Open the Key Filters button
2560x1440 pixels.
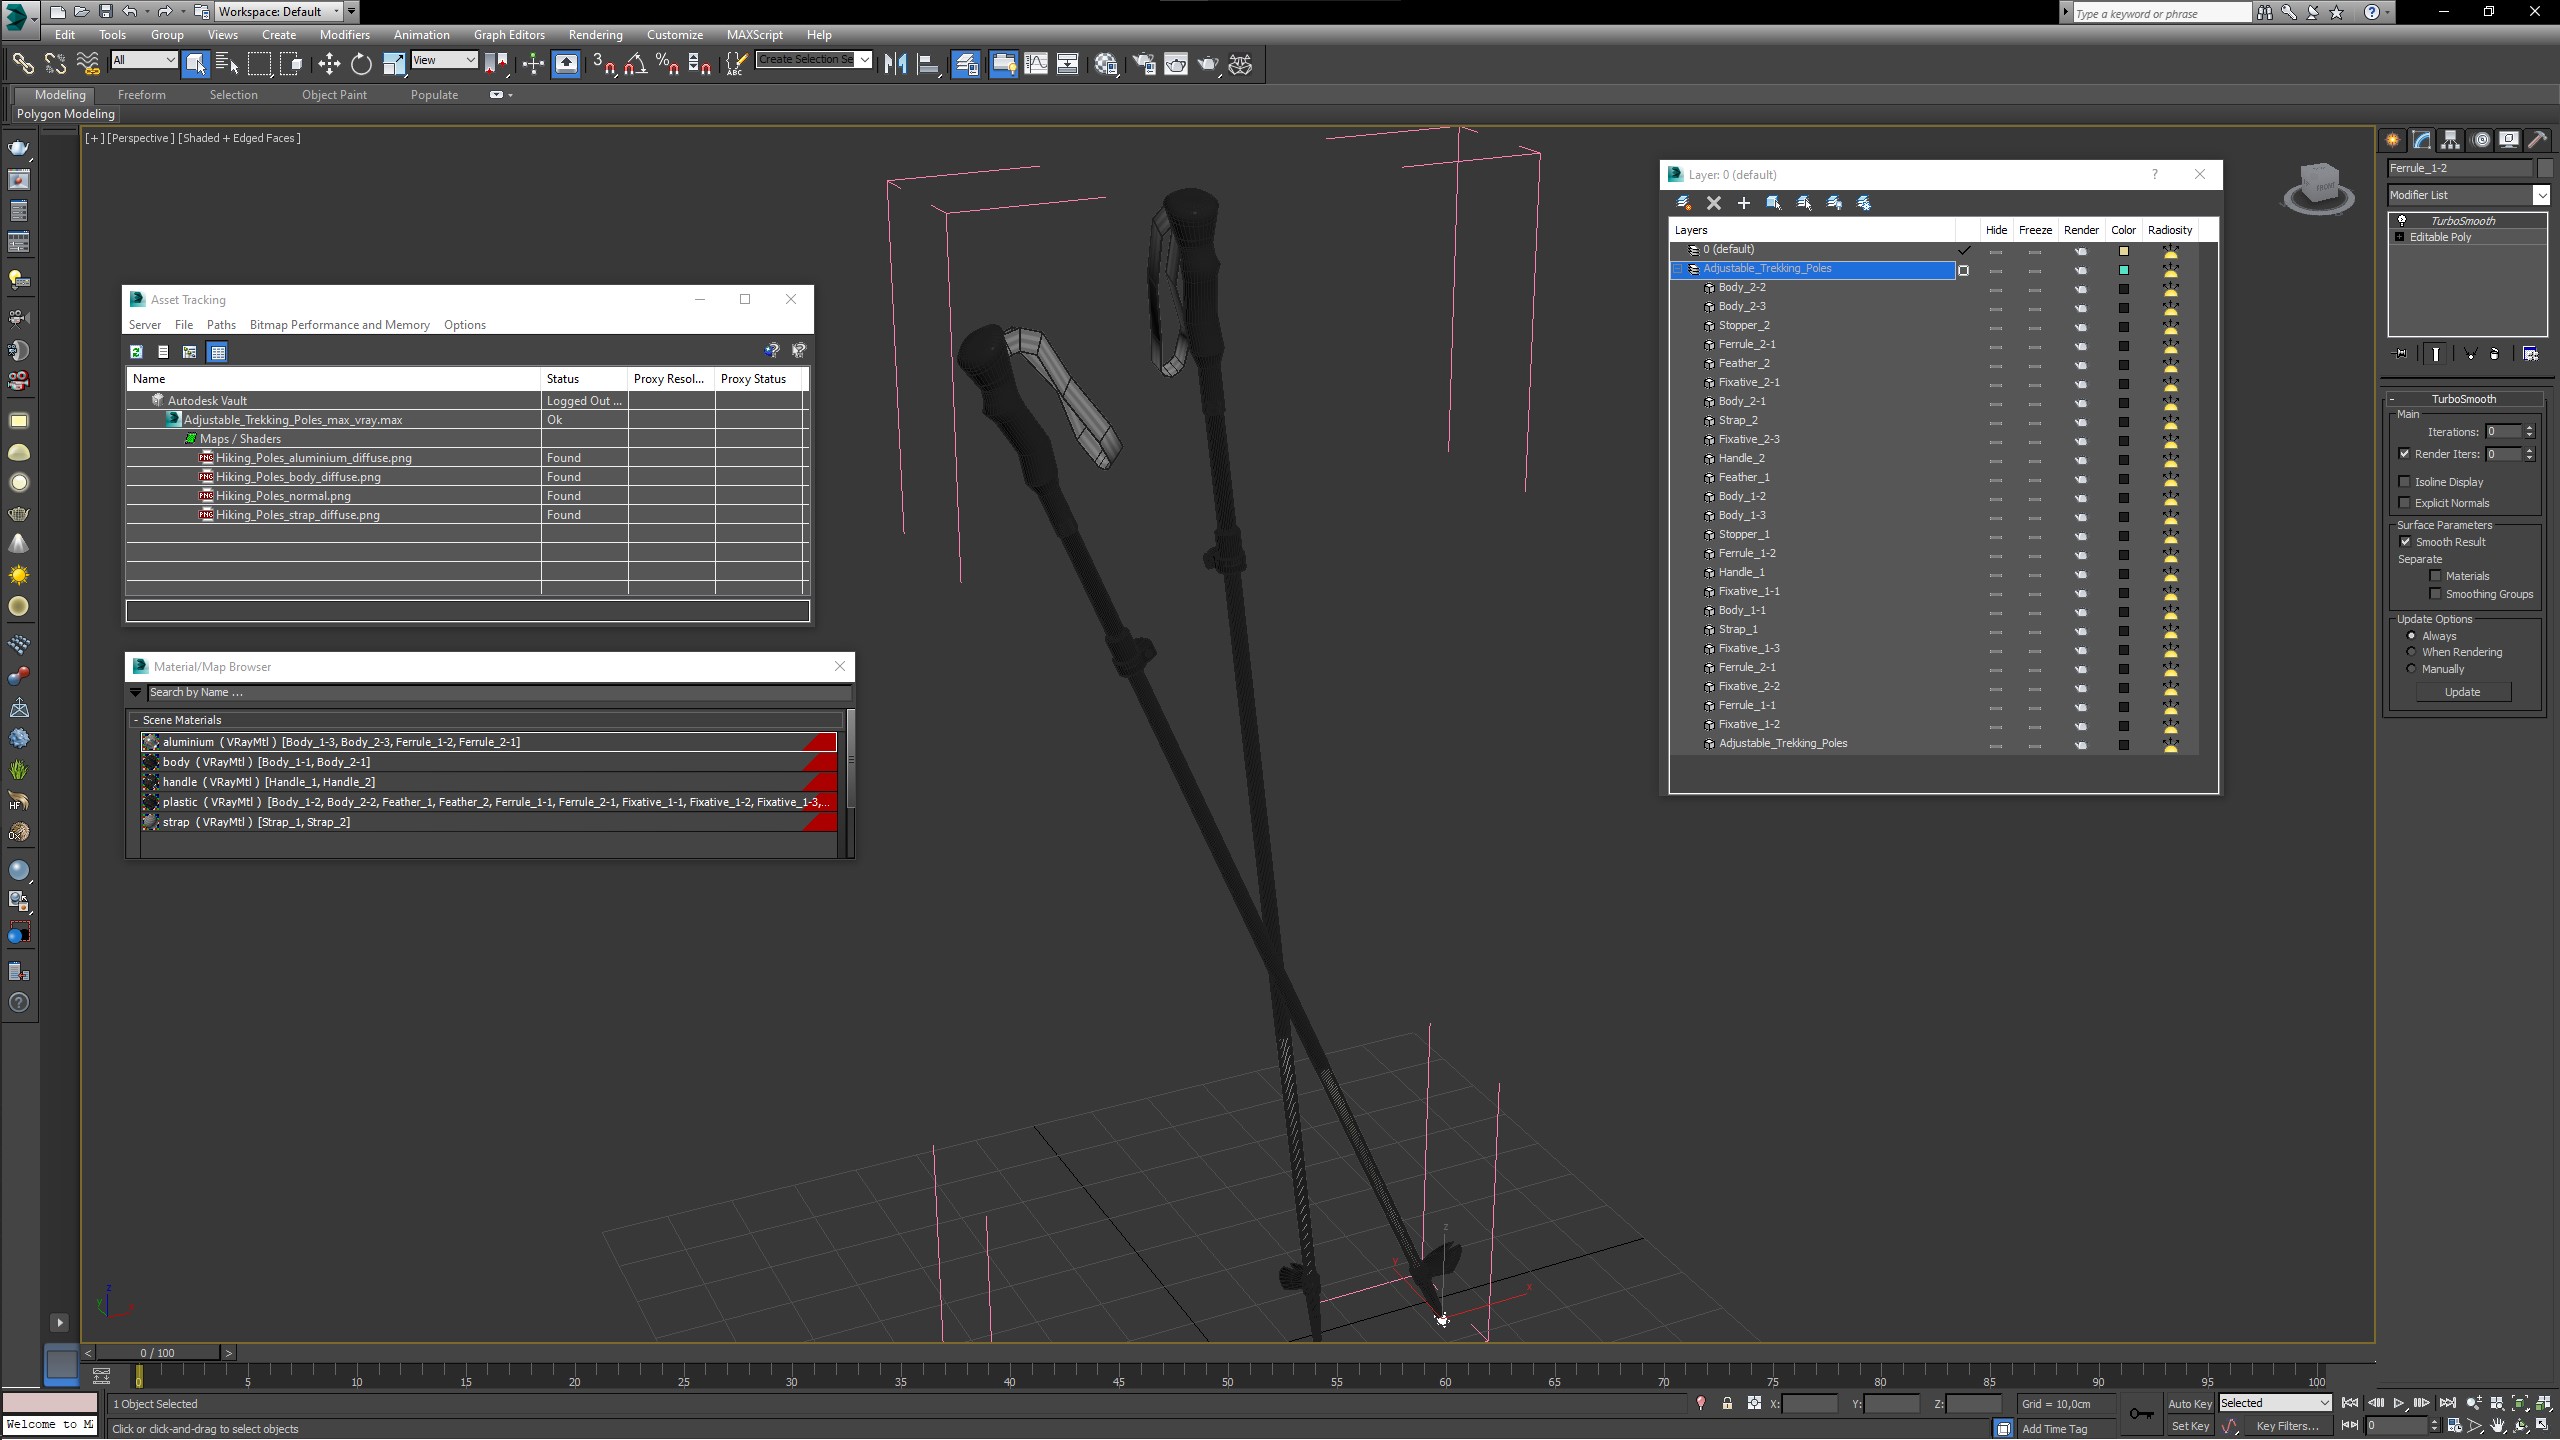[x=2288, y=1427]
